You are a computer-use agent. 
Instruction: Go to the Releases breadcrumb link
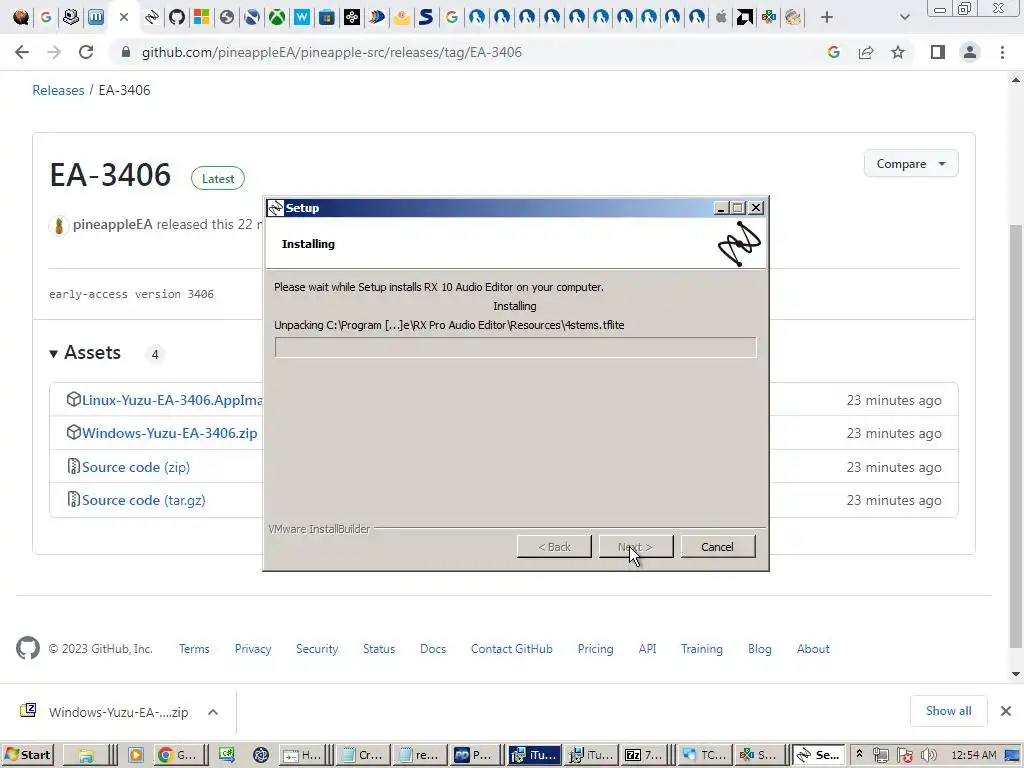58,90
